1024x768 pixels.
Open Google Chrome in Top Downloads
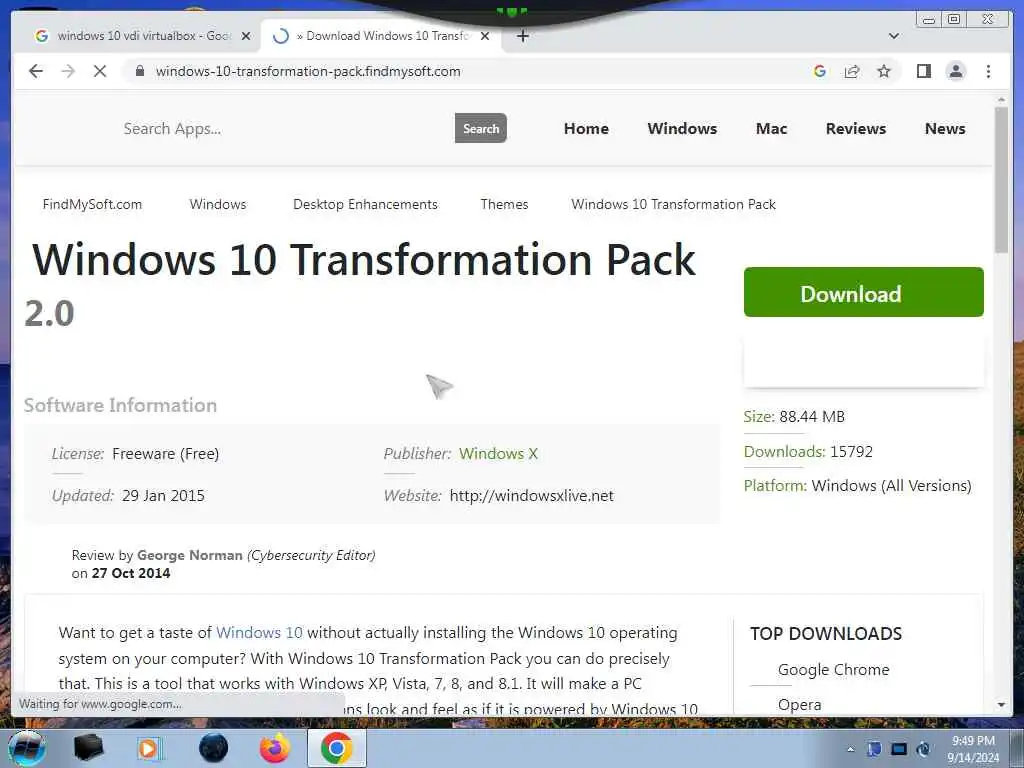click(x=833, y=670)
